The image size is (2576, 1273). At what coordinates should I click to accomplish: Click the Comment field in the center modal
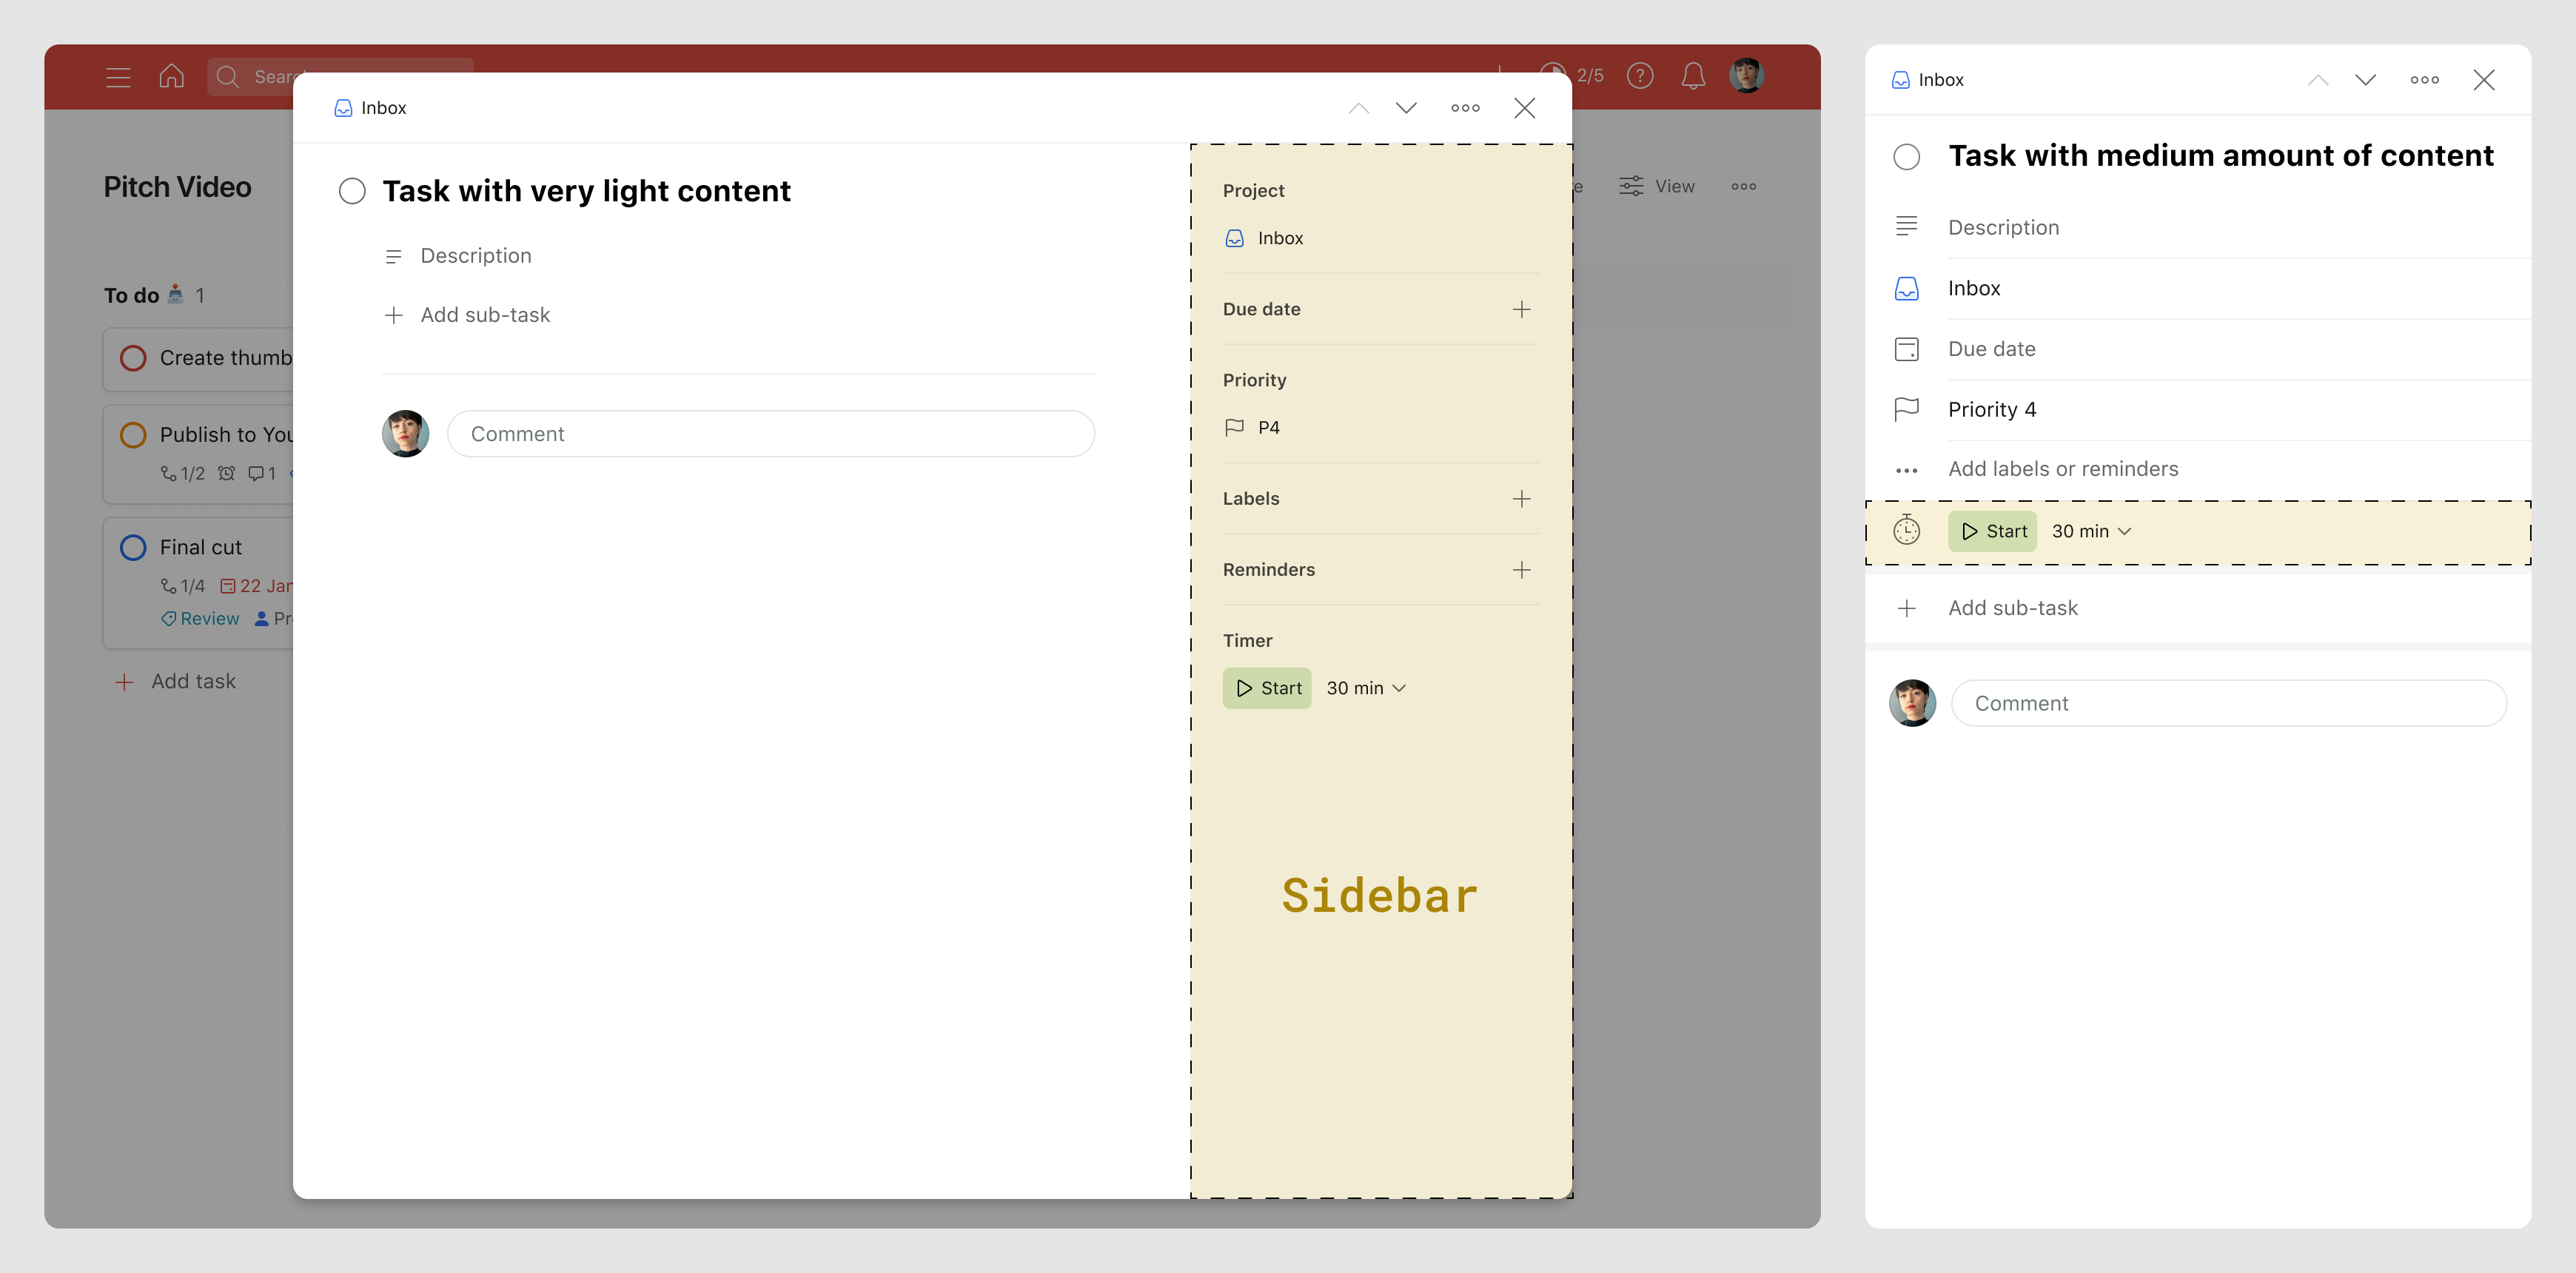770,434
